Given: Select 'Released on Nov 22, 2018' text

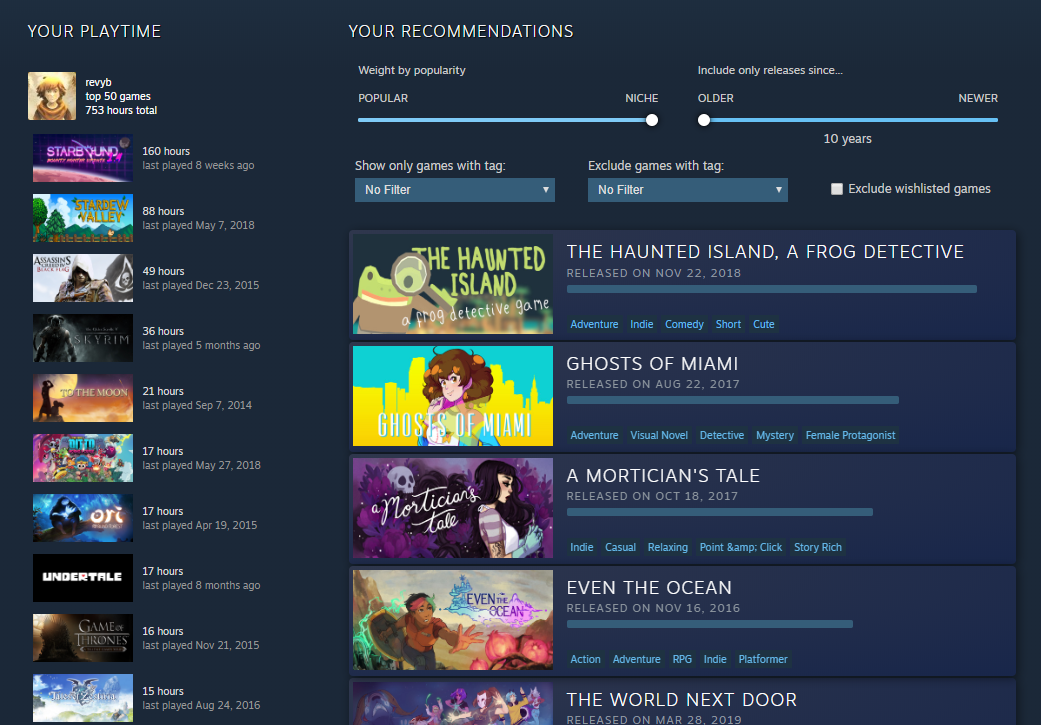Looking at the screenshot, I should [653, 273].
